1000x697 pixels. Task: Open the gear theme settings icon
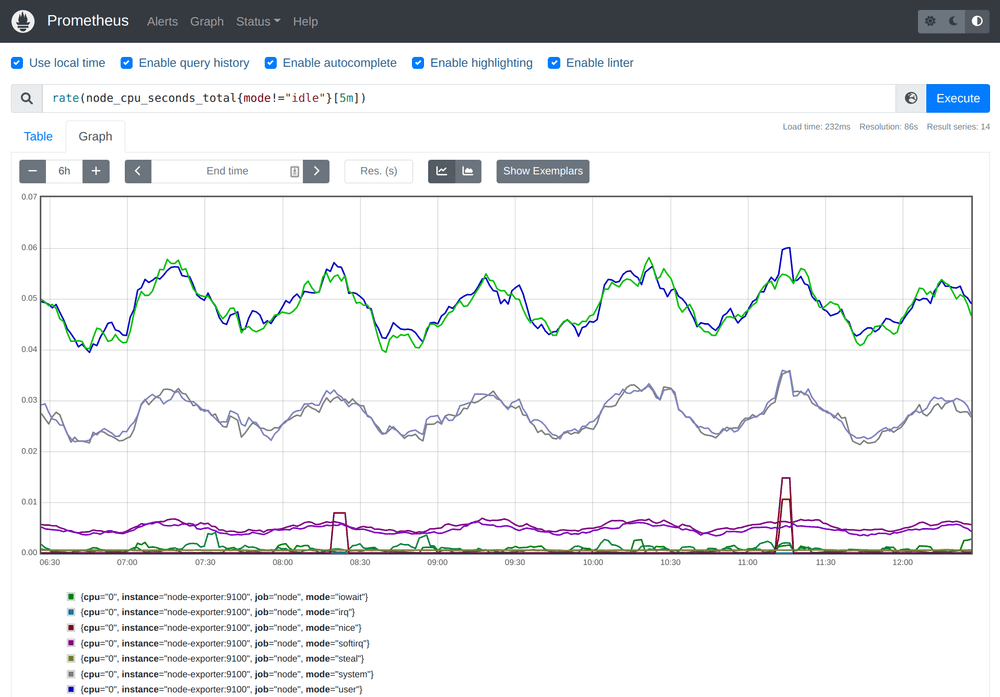[930, 21]
